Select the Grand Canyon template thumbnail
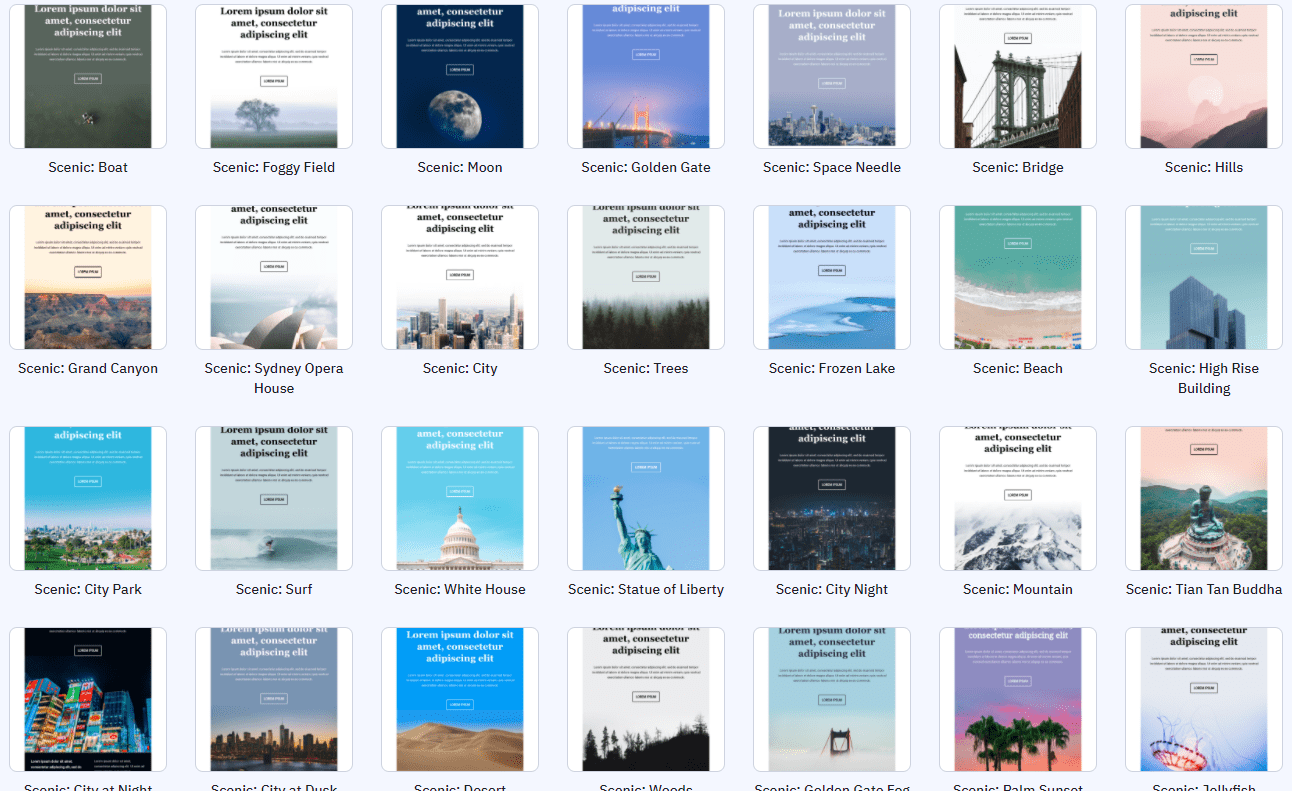The image size is (1292, 791). 88,278
